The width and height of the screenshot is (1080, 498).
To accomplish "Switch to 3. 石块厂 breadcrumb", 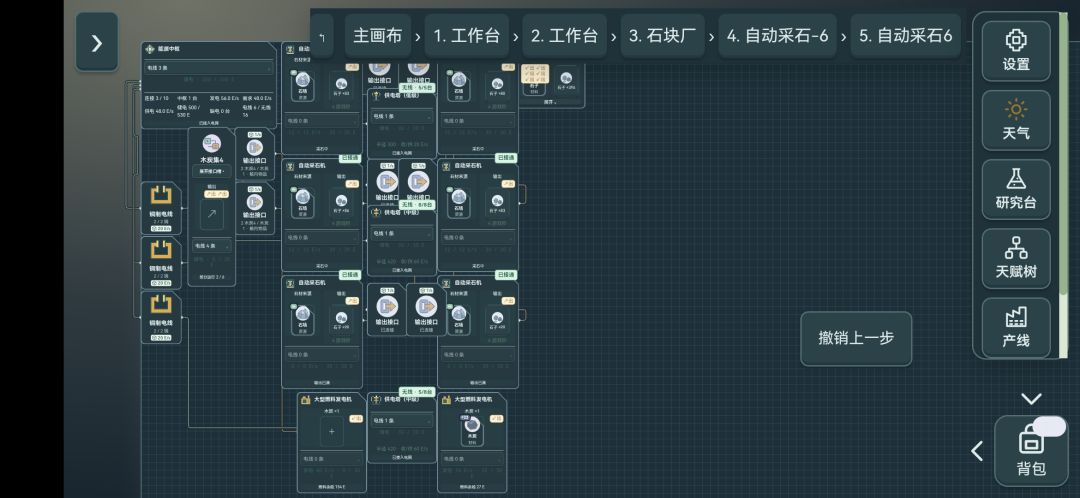I will 662,36.
